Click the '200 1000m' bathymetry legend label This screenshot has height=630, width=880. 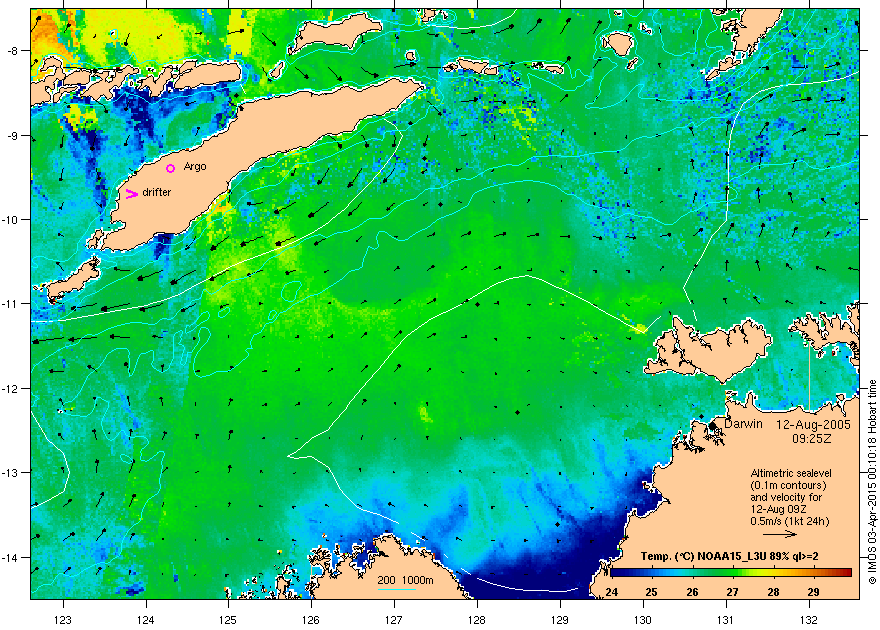point(405,580)
